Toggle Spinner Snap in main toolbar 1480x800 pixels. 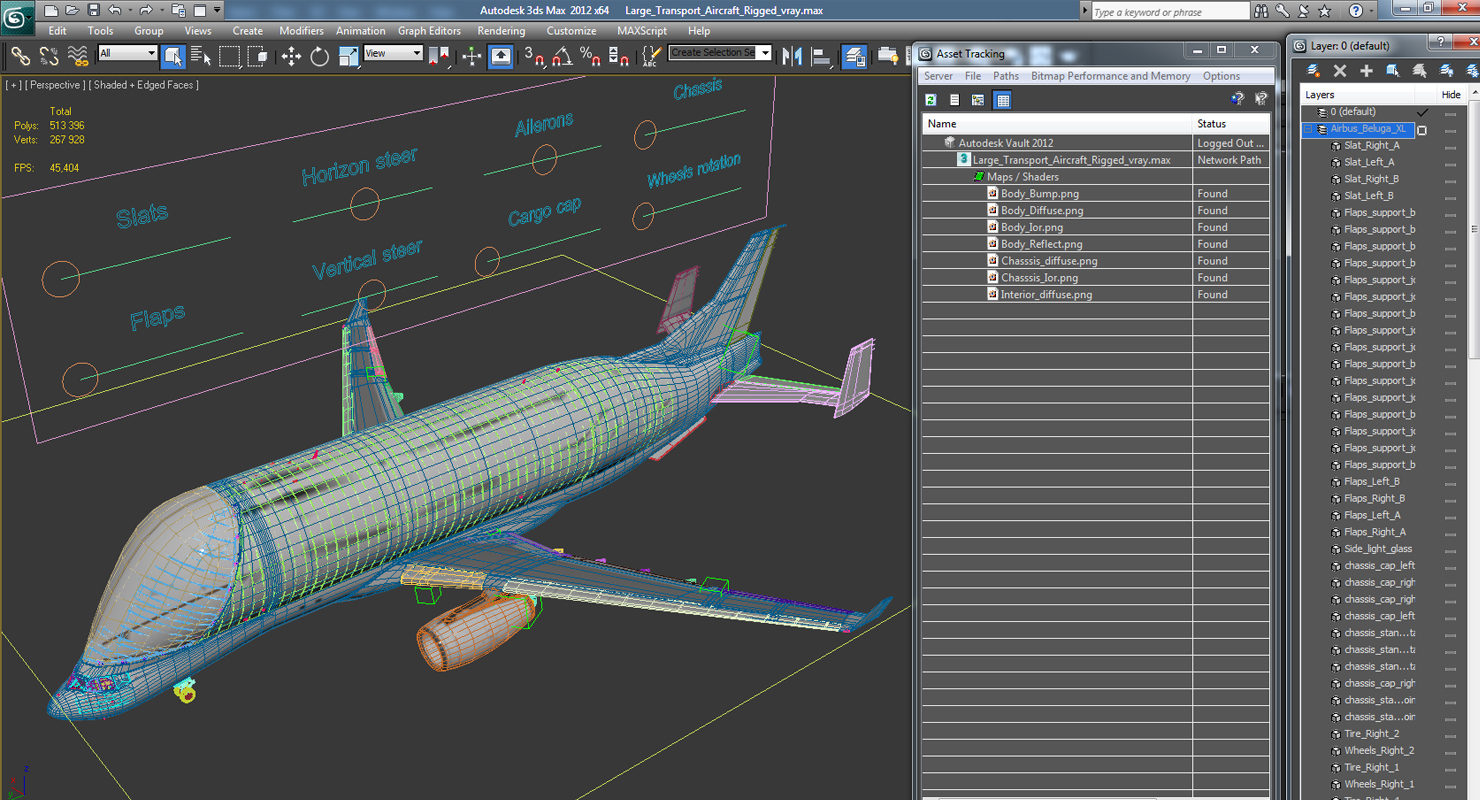(x=619, y=56)
